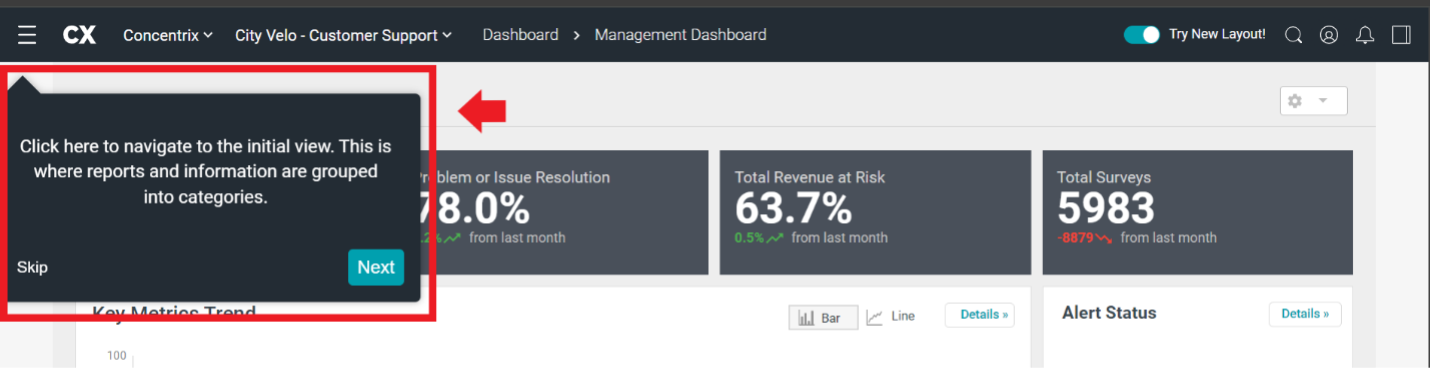
Task: Select the Bar chart view toggle
Action: (823, 317)
